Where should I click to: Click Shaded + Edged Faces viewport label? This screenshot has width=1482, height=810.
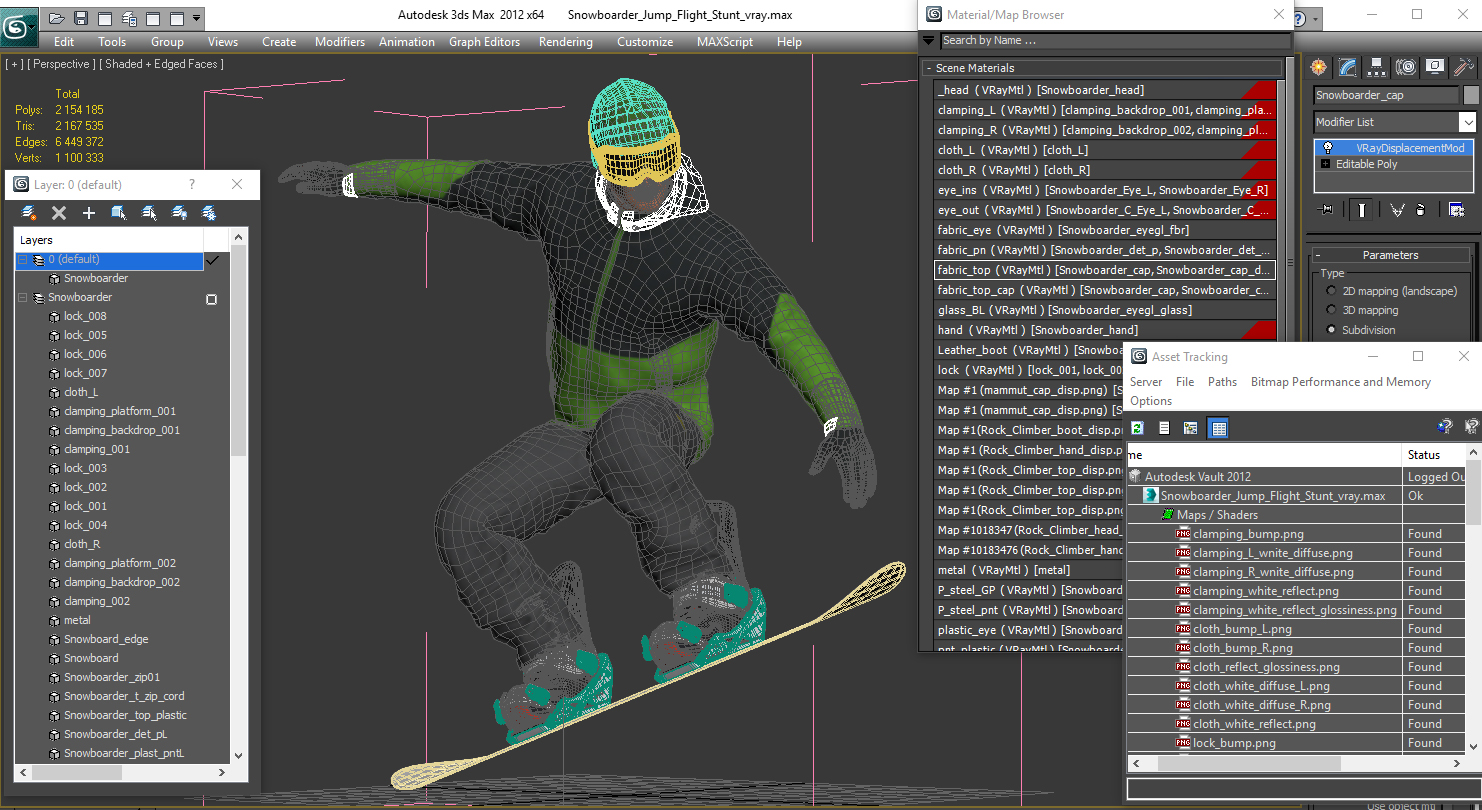tap(162, 64)
